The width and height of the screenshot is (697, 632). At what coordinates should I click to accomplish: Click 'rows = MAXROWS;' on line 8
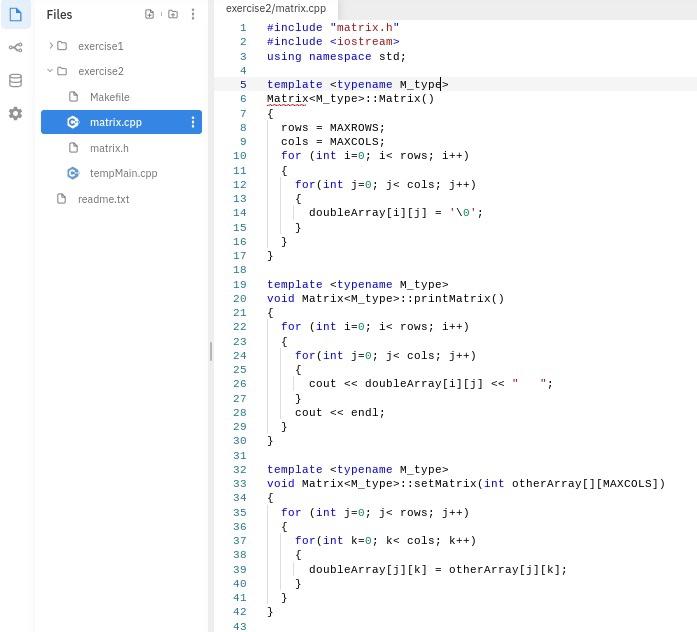[332, 128]
